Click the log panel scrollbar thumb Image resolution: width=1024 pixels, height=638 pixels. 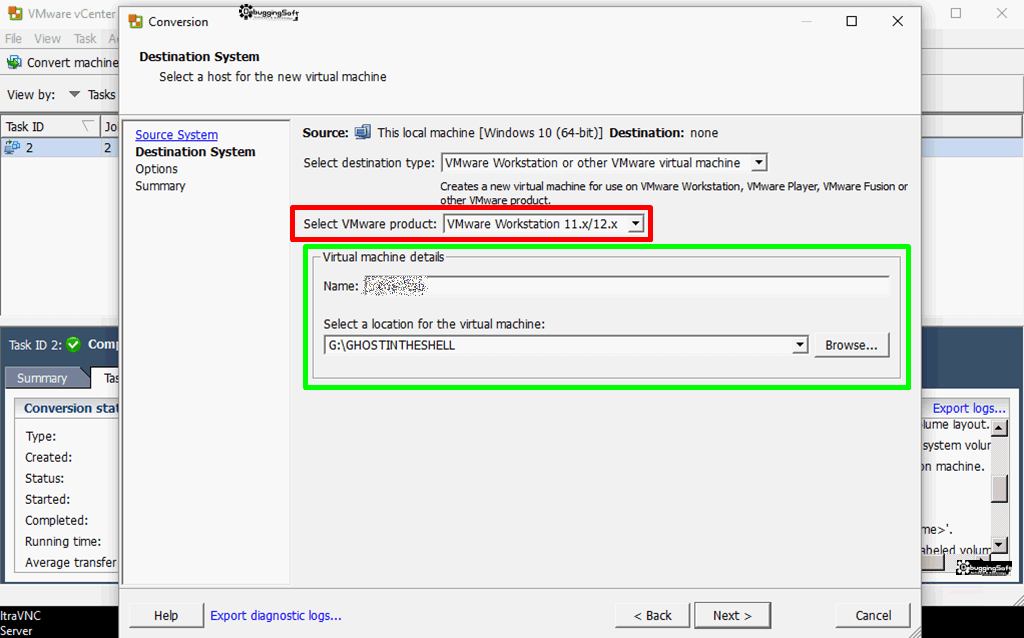[x=999, y=490]
